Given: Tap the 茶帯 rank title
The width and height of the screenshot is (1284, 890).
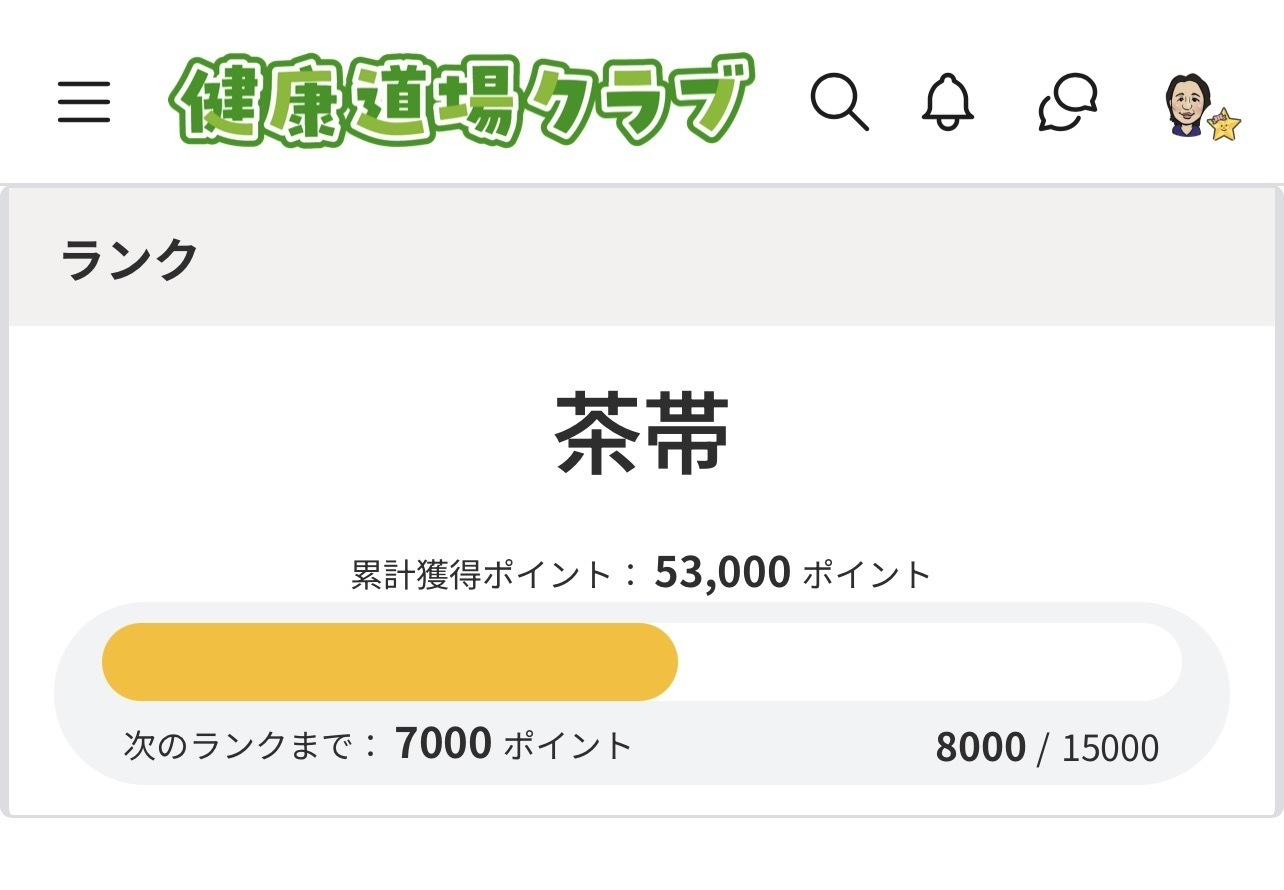Looking at the screenshot, I should [x=642, y=434].
